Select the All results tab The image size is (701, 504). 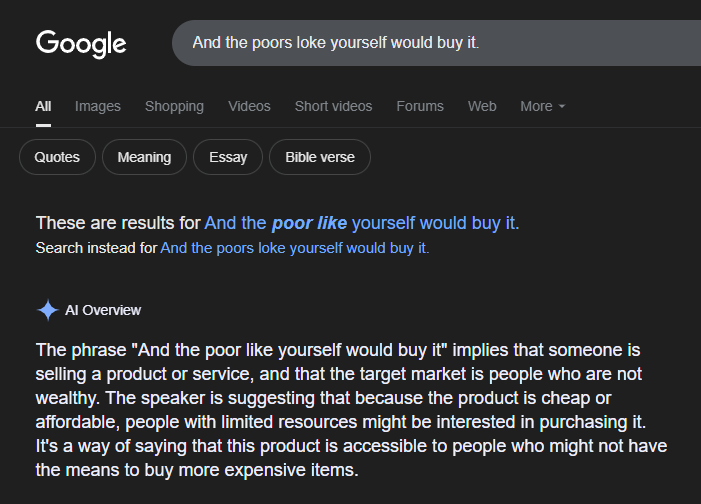coord(43,106)
